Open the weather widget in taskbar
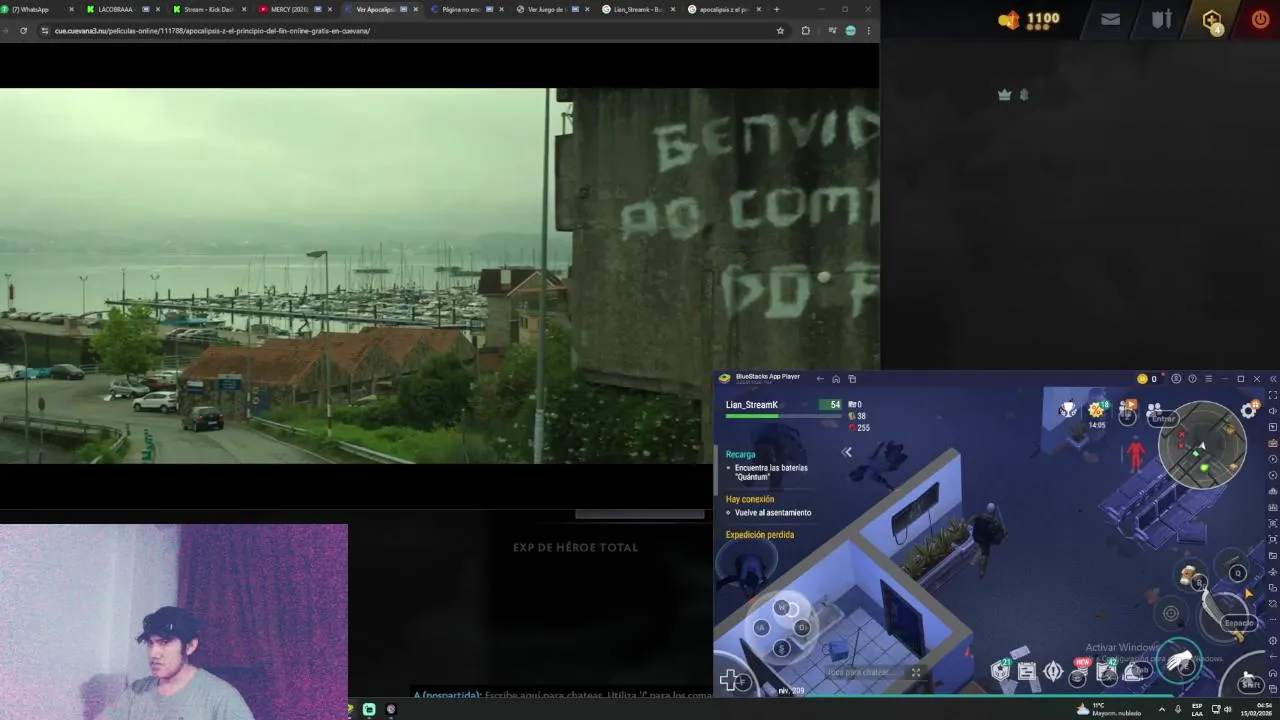 point(1108,709)
